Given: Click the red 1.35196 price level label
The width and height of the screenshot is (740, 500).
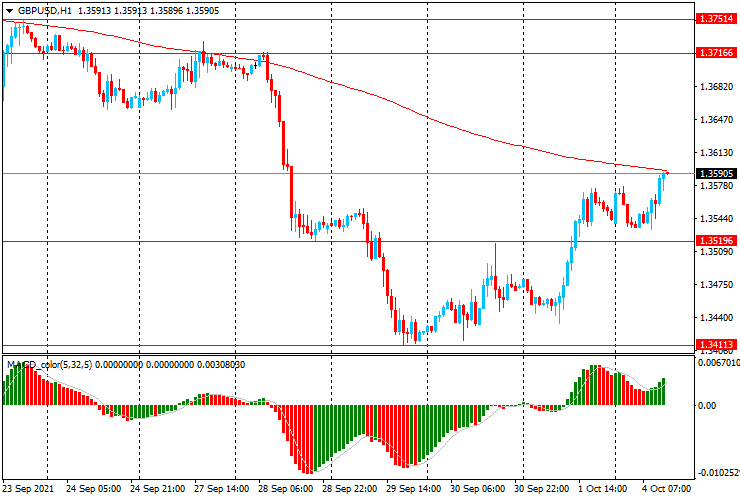Looking at the screenshot, I should click(716, 241).
